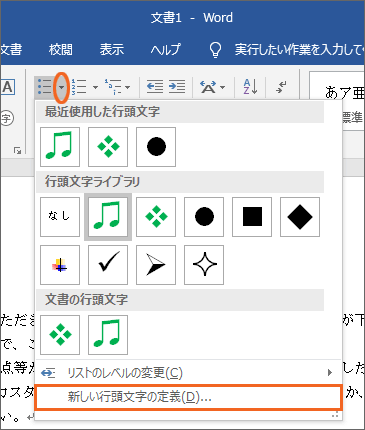Decrease the paragraph indent

(x=155, y=87)
